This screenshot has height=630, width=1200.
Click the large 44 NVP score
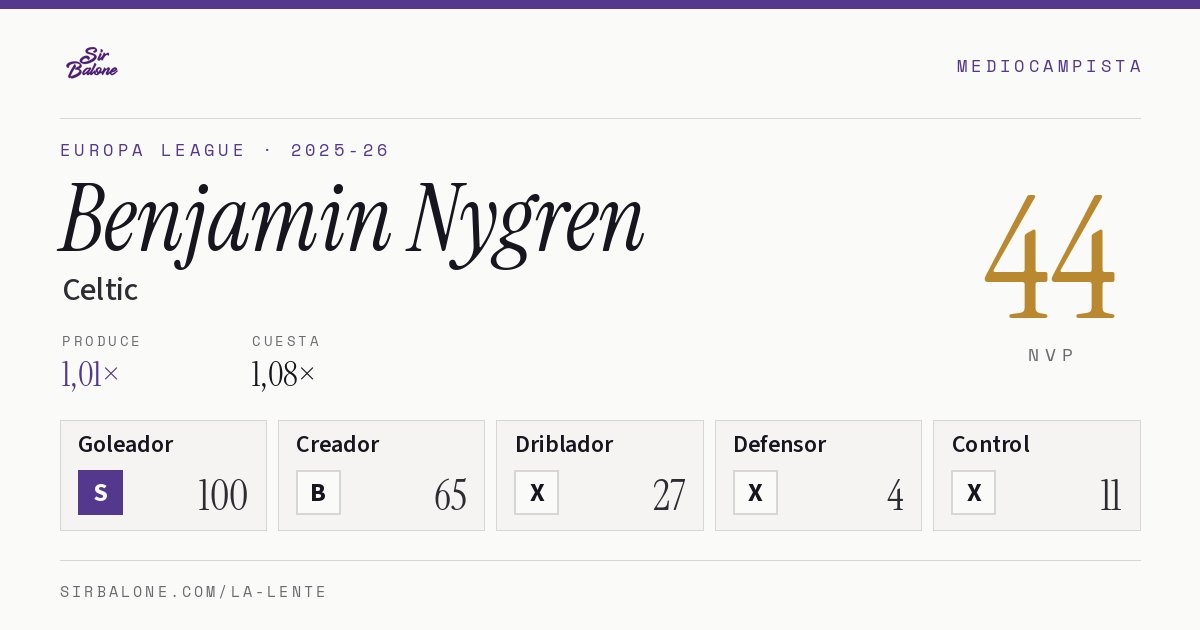coord(1050,257)
